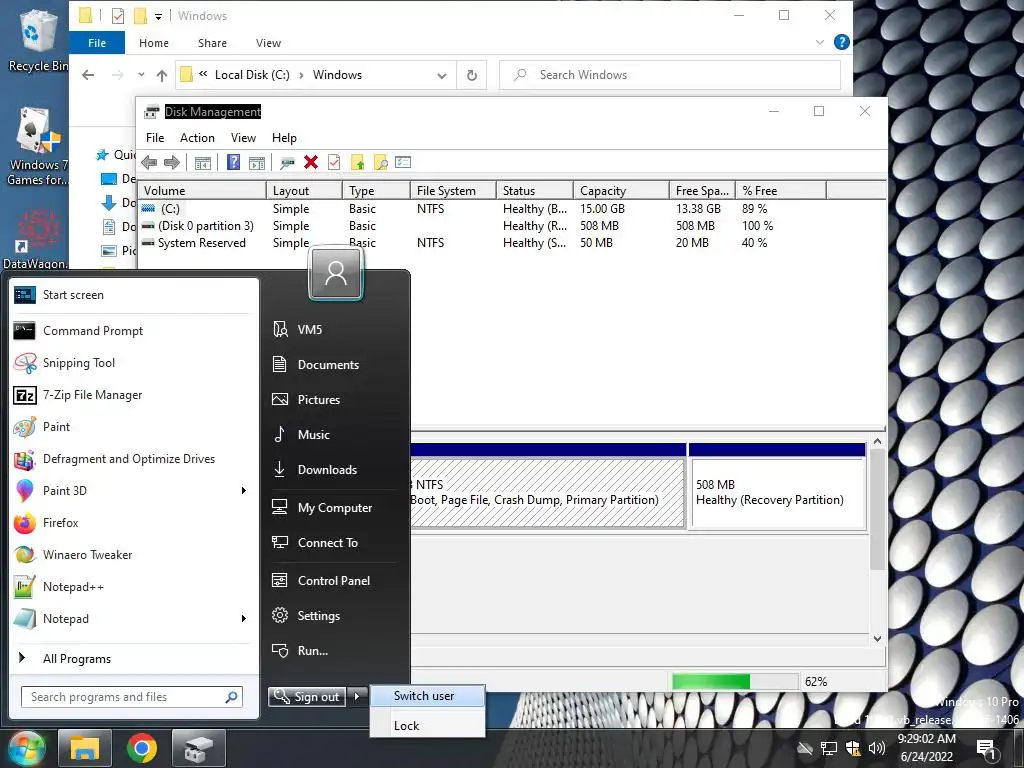Viewport: 1024px width, 768px height.
Task: Select the System Reserved volume row
Action: pyautogui.click(x=481, y=243)
